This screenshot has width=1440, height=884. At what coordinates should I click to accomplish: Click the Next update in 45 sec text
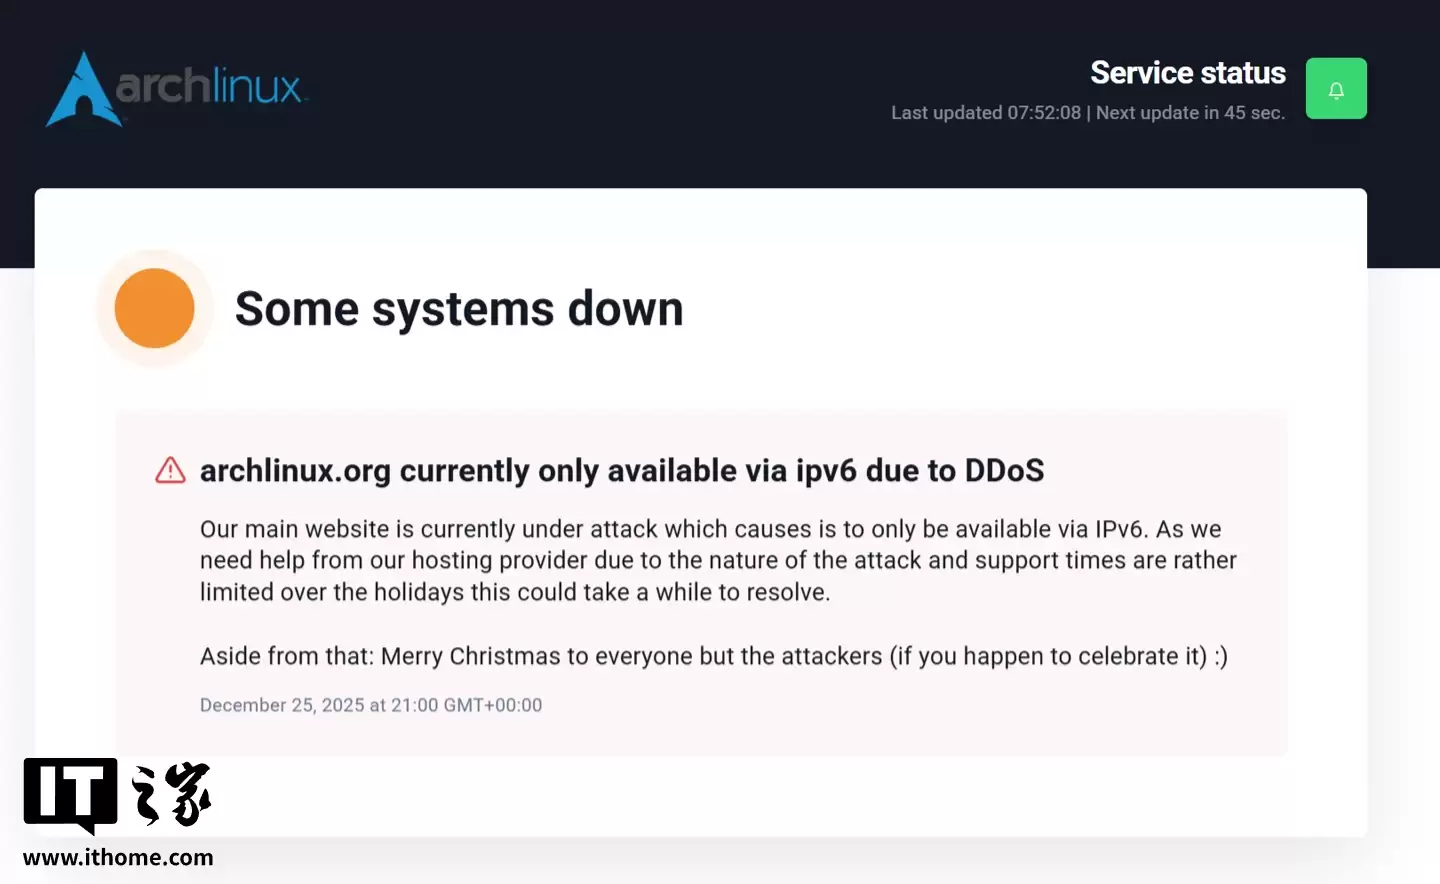[x=1190, y=112]
